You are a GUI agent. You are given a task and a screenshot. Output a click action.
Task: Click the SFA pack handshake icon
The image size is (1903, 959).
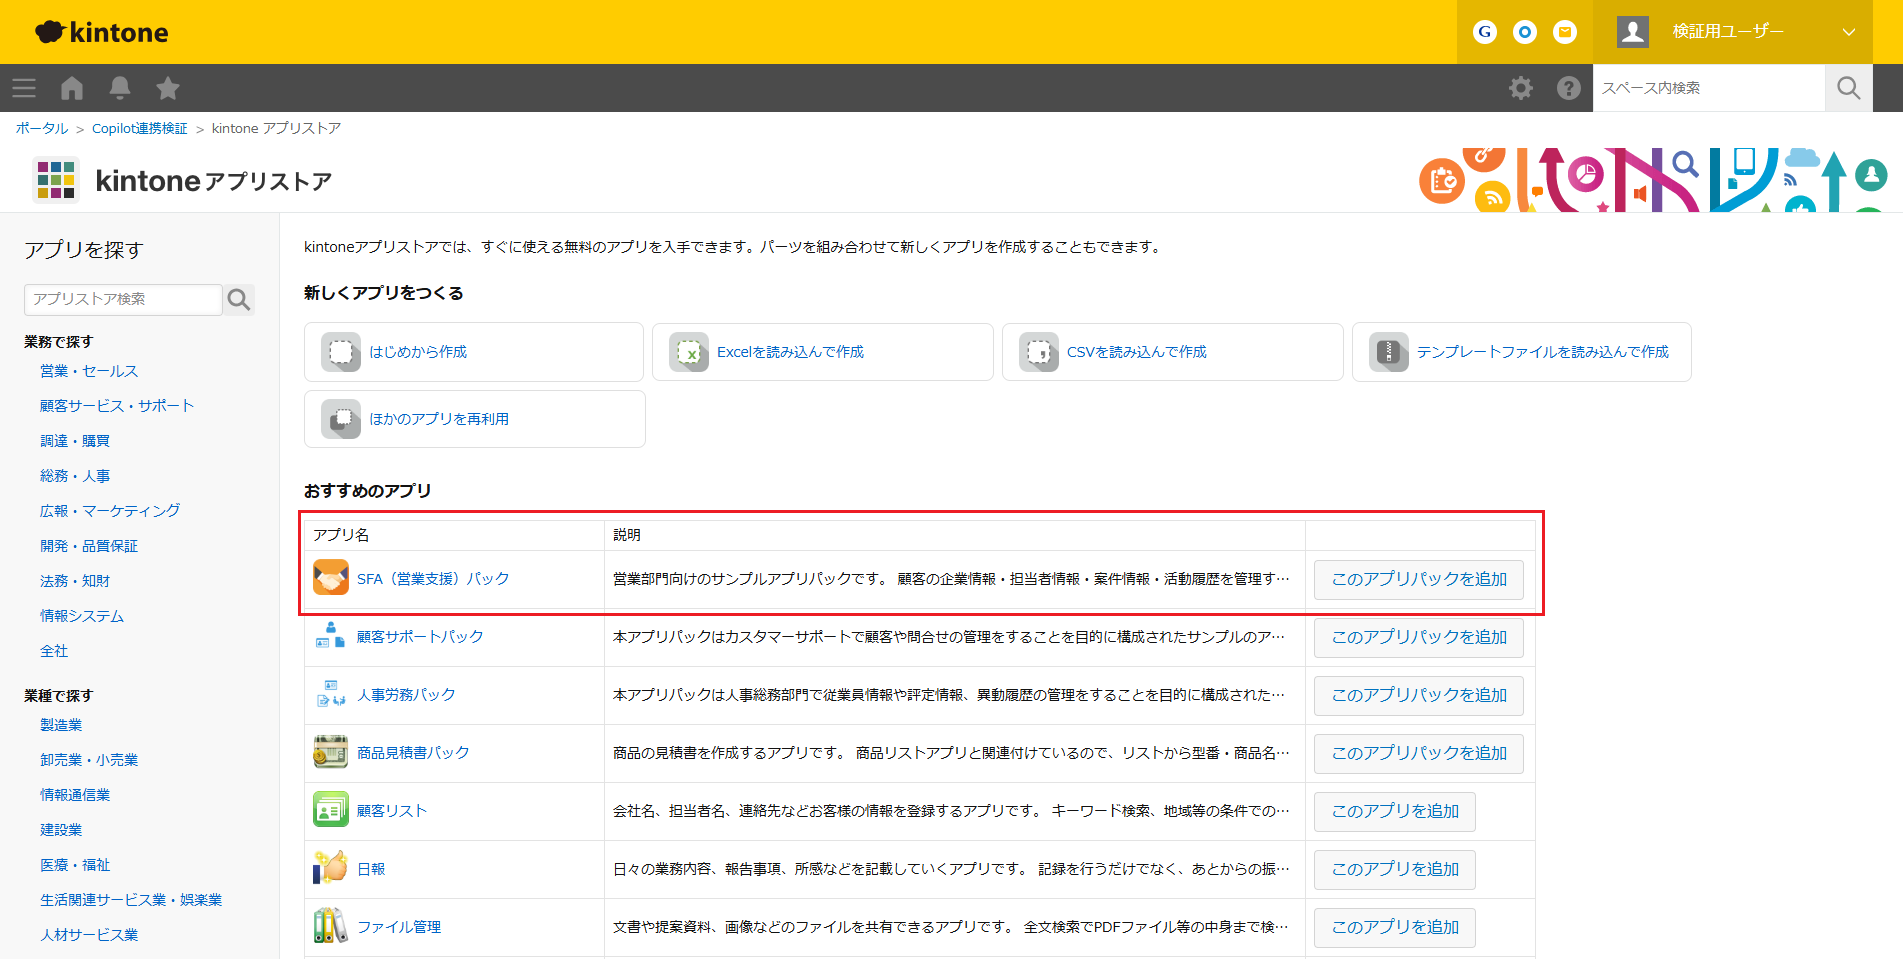pyautogui.click(x=331, y=578)
